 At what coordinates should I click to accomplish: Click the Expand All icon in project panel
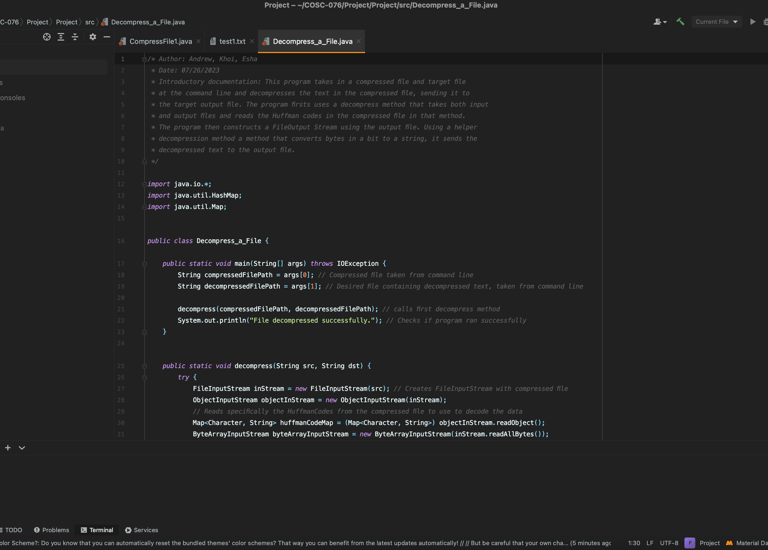click(61, 37)
